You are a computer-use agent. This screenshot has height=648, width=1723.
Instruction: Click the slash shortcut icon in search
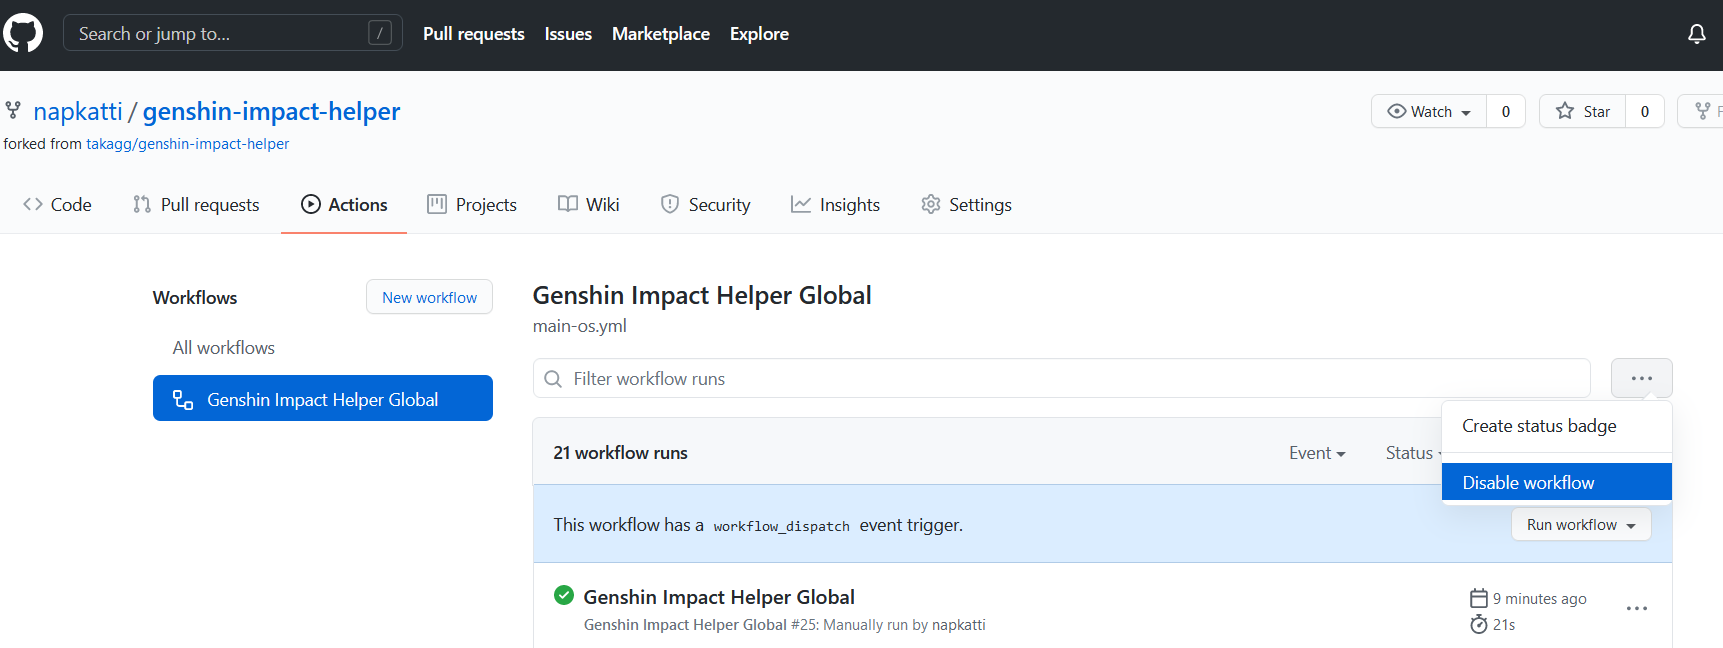pyautogui.click(x=380, y=33)
